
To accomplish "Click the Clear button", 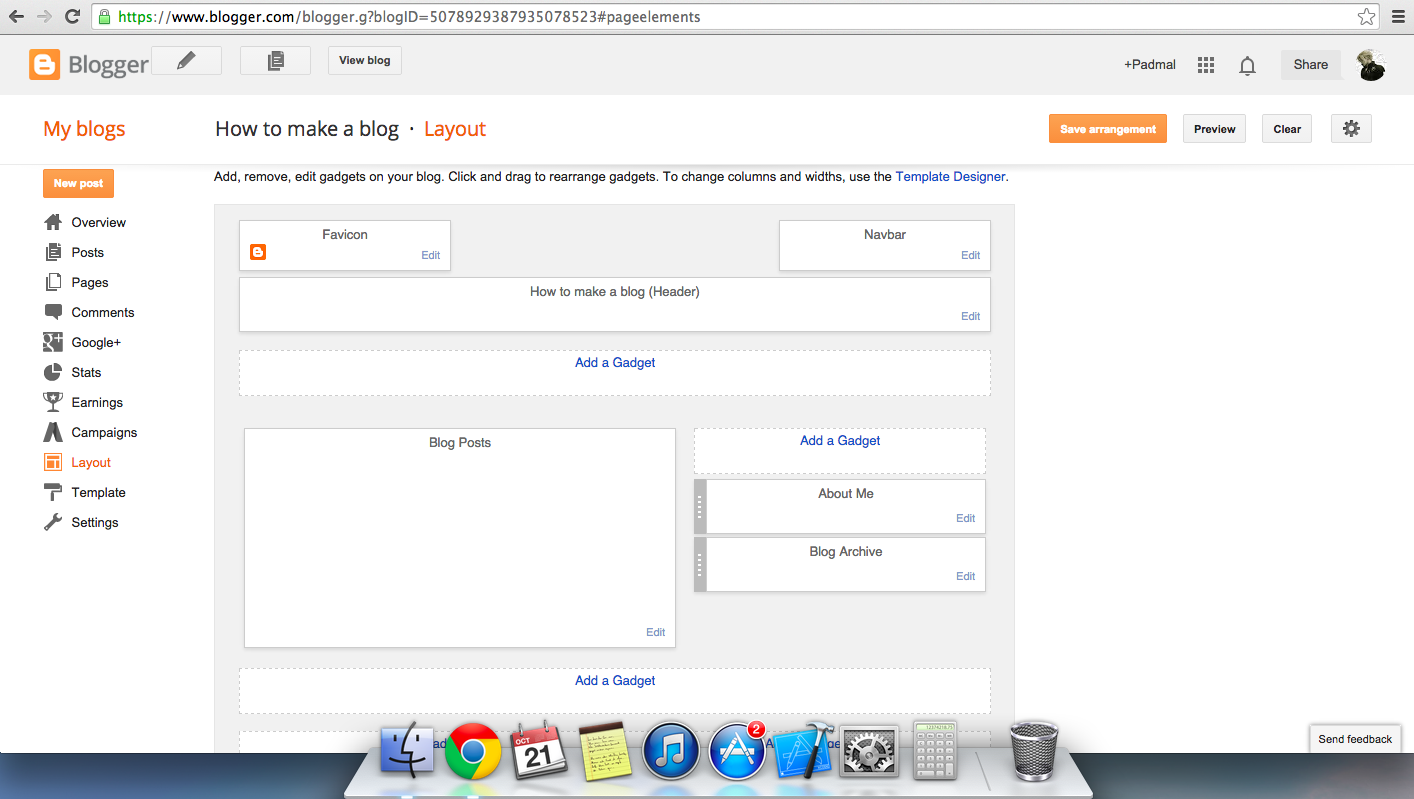I will click(1287, 129).
